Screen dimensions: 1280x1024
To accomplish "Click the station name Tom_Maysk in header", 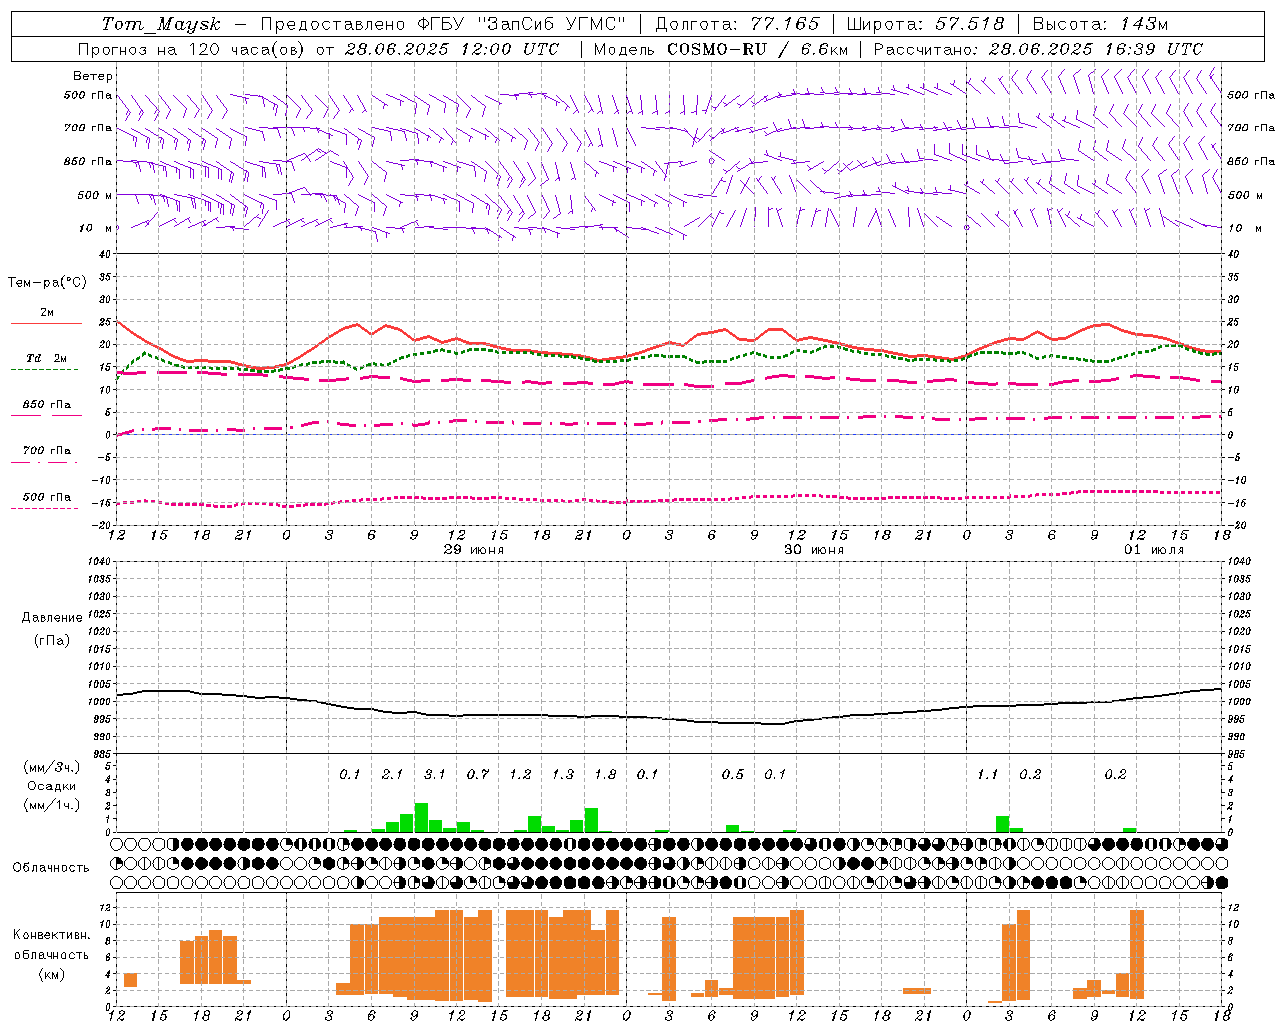I will pos(161,24).
